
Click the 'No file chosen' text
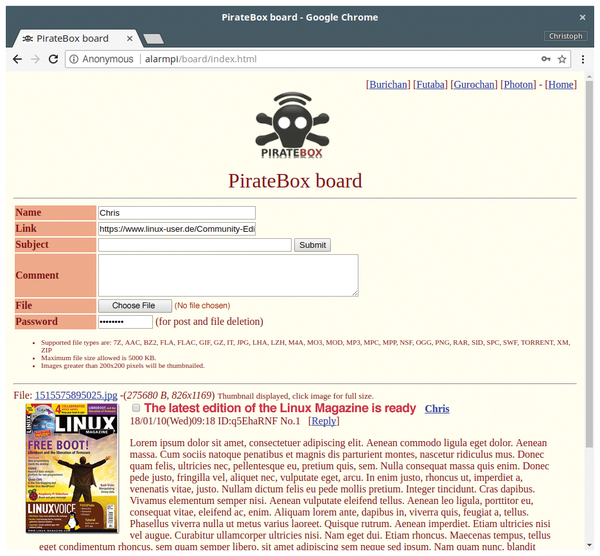coord(202,305)
